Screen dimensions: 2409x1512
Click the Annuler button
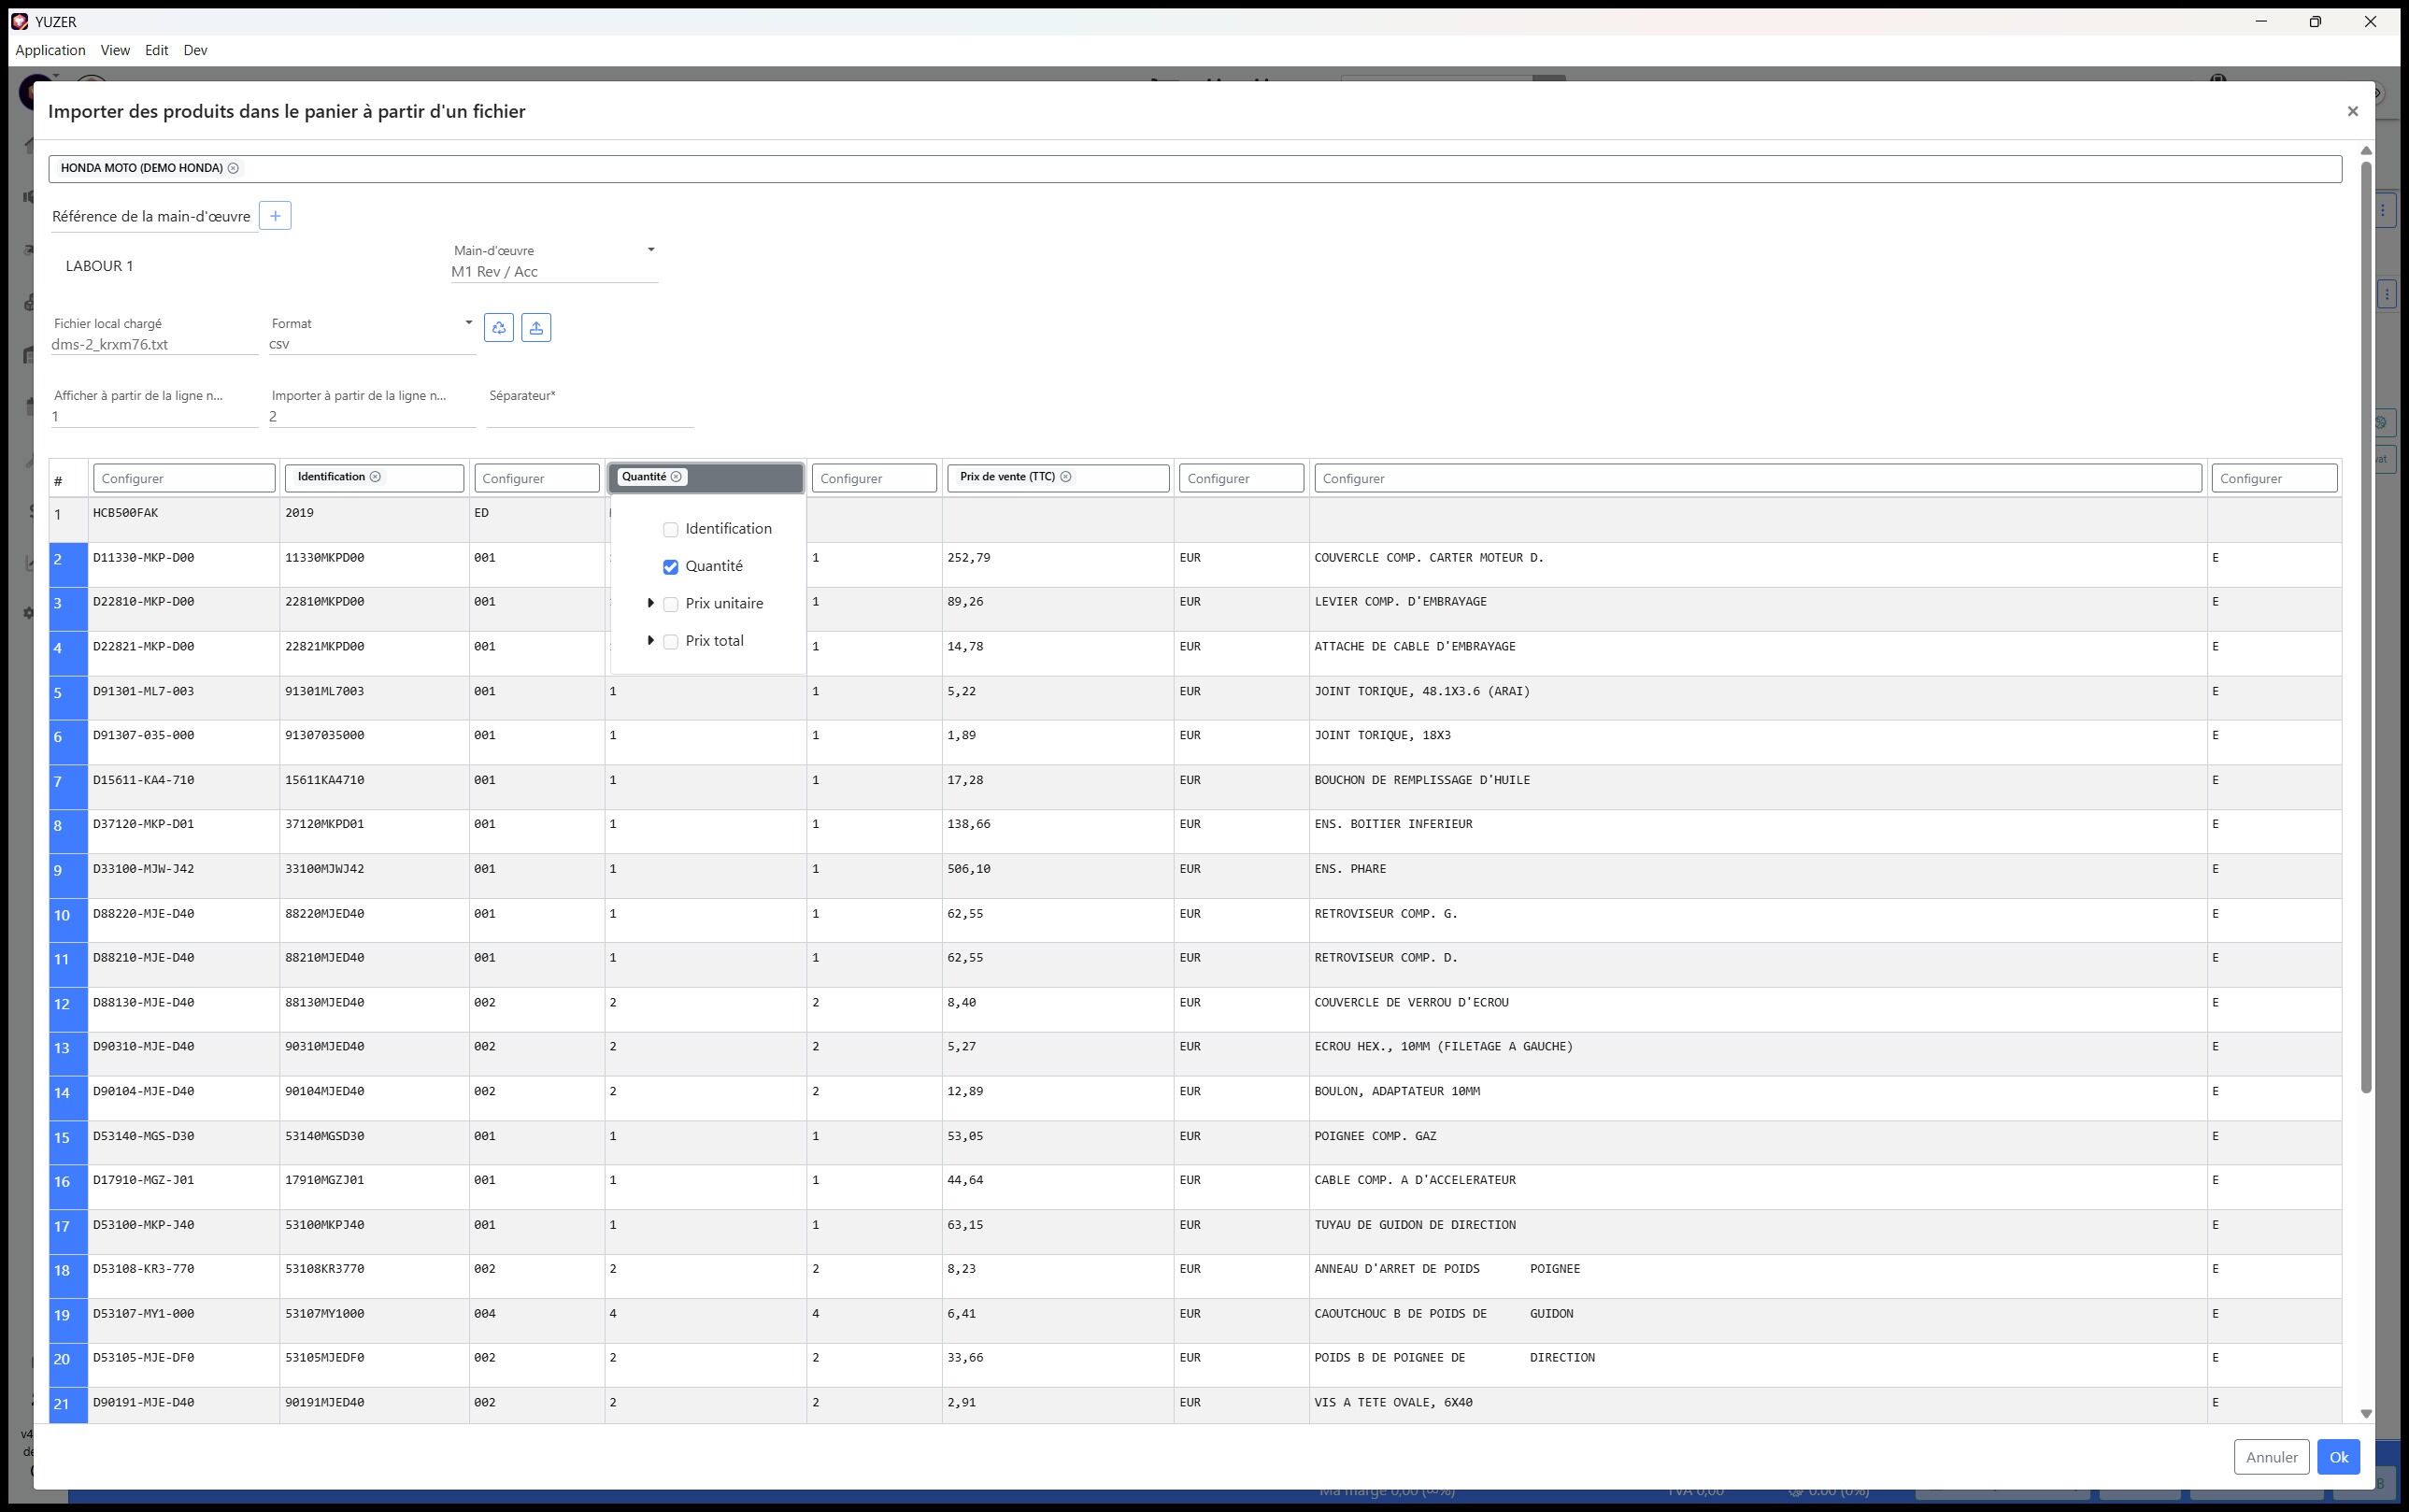click(2271, 1457)
